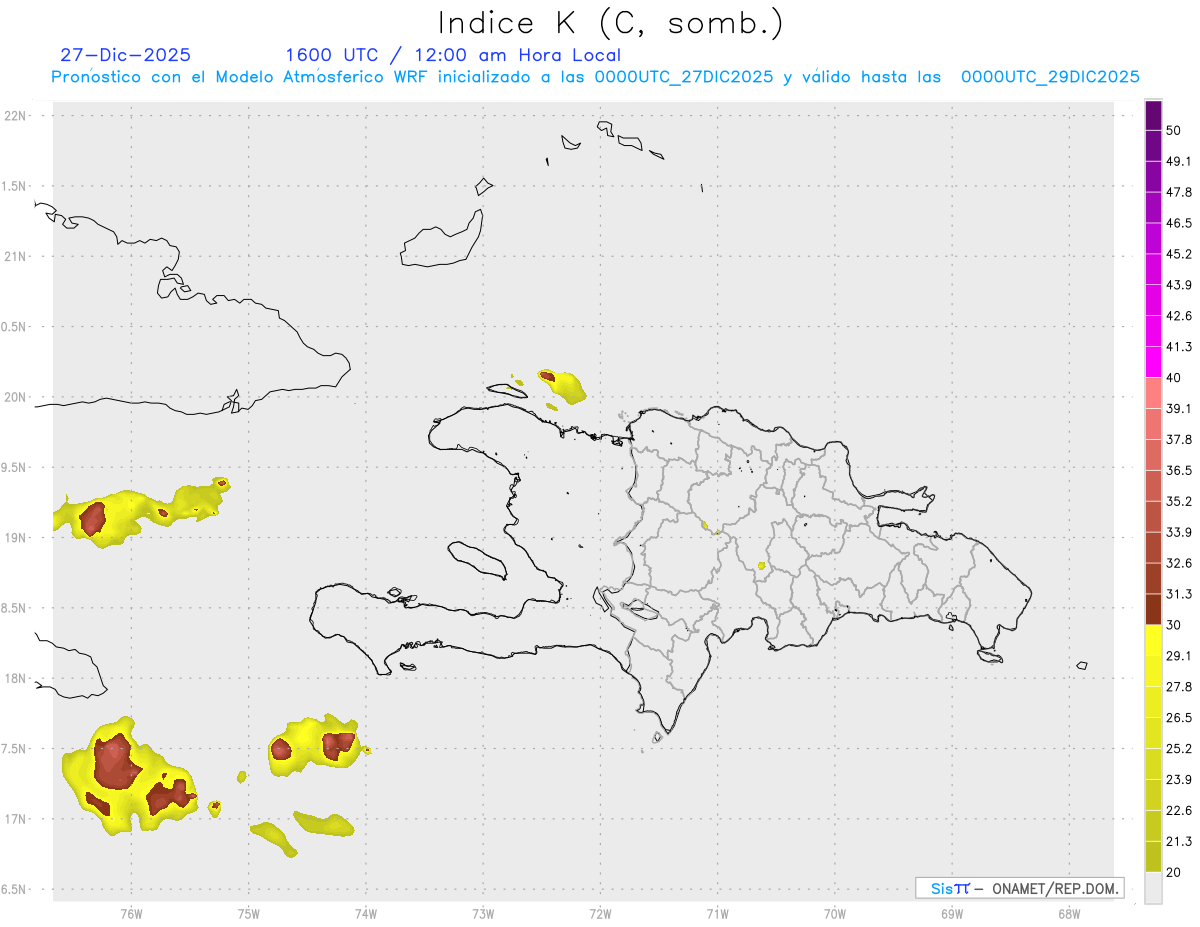Pick the magenta swatch between 40 and 41.3

tap(1153, 362)
